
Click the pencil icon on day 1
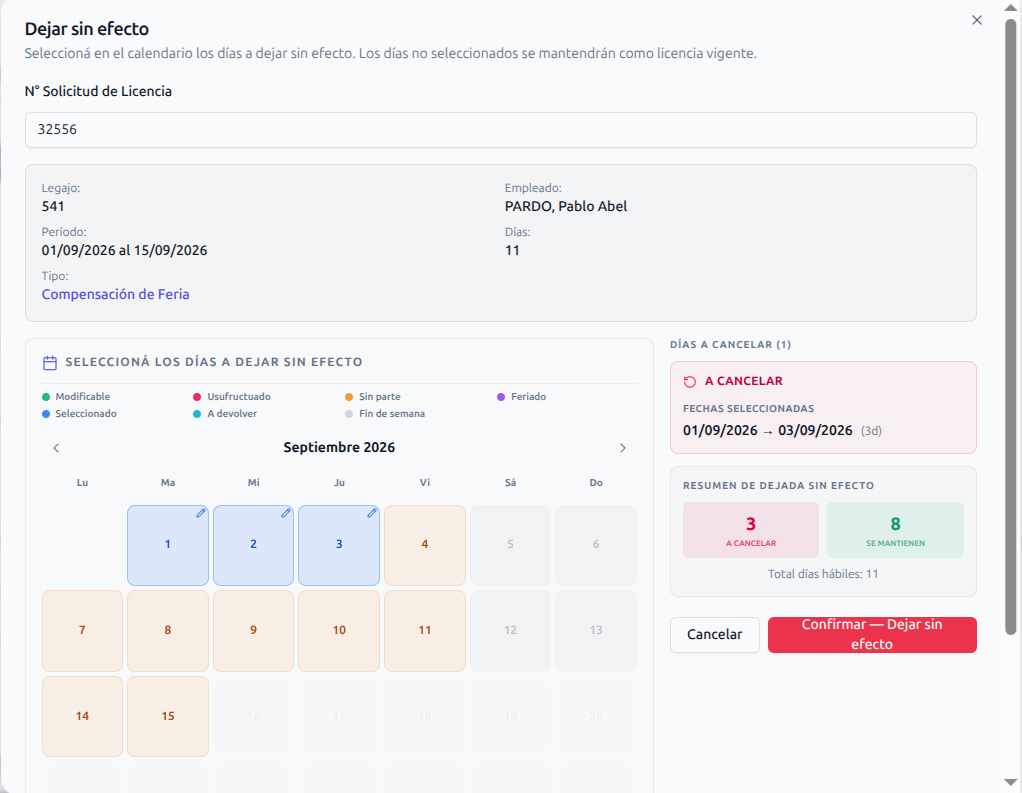201,513
